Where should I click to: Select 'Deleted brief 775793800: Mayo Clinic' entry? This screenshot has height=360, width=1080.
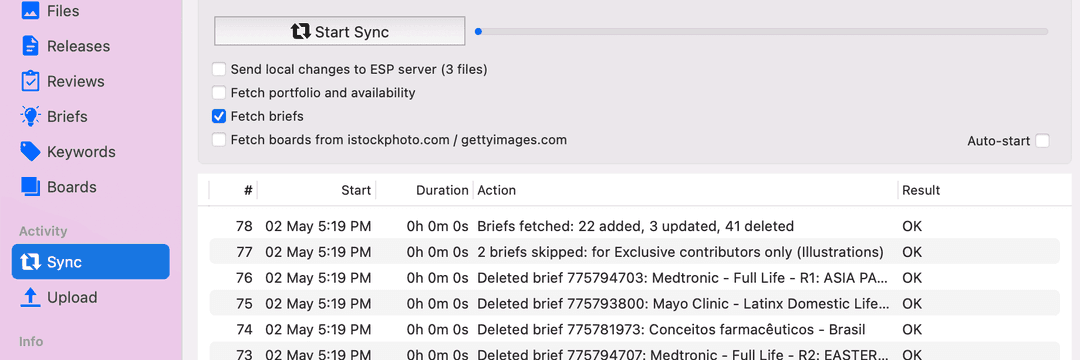tap(634, 303)
